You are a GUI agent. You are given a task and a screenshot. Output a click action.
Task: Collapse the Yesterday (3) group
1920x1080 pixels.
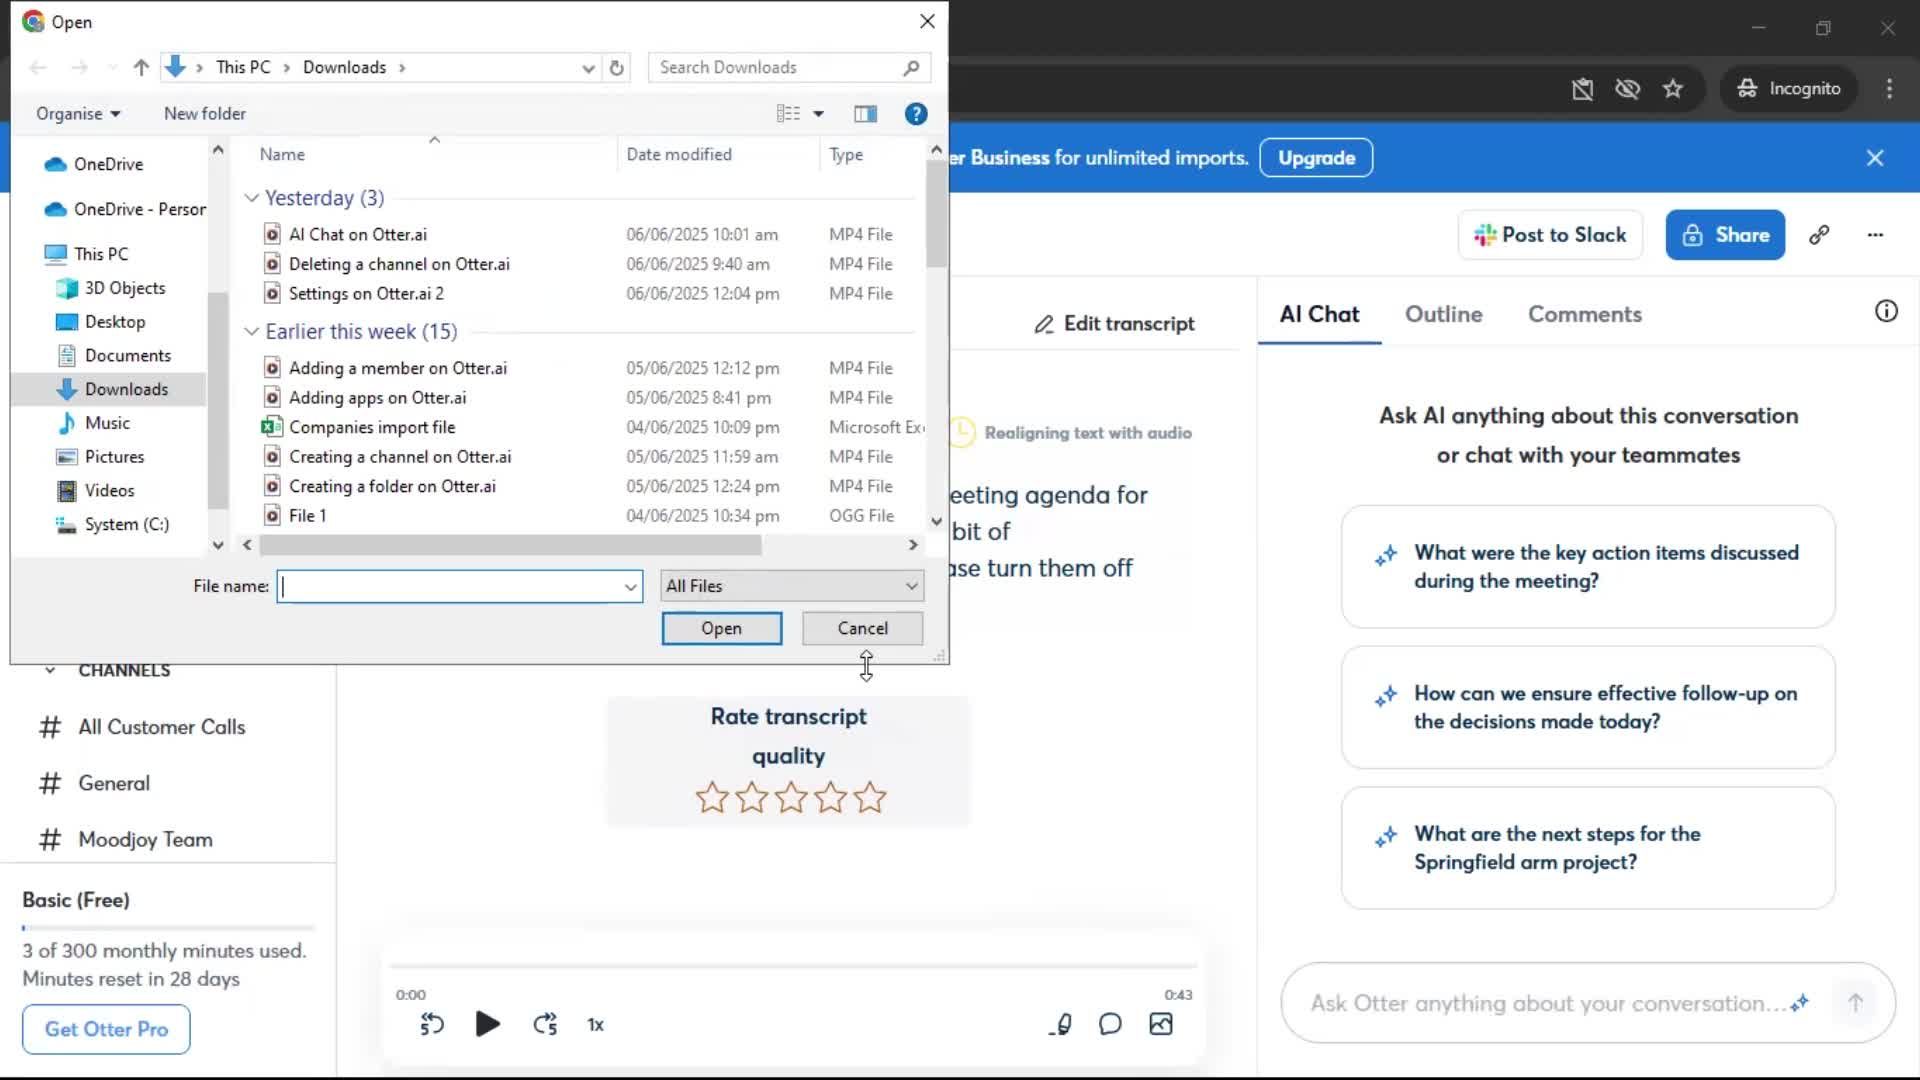click(251, 198)
